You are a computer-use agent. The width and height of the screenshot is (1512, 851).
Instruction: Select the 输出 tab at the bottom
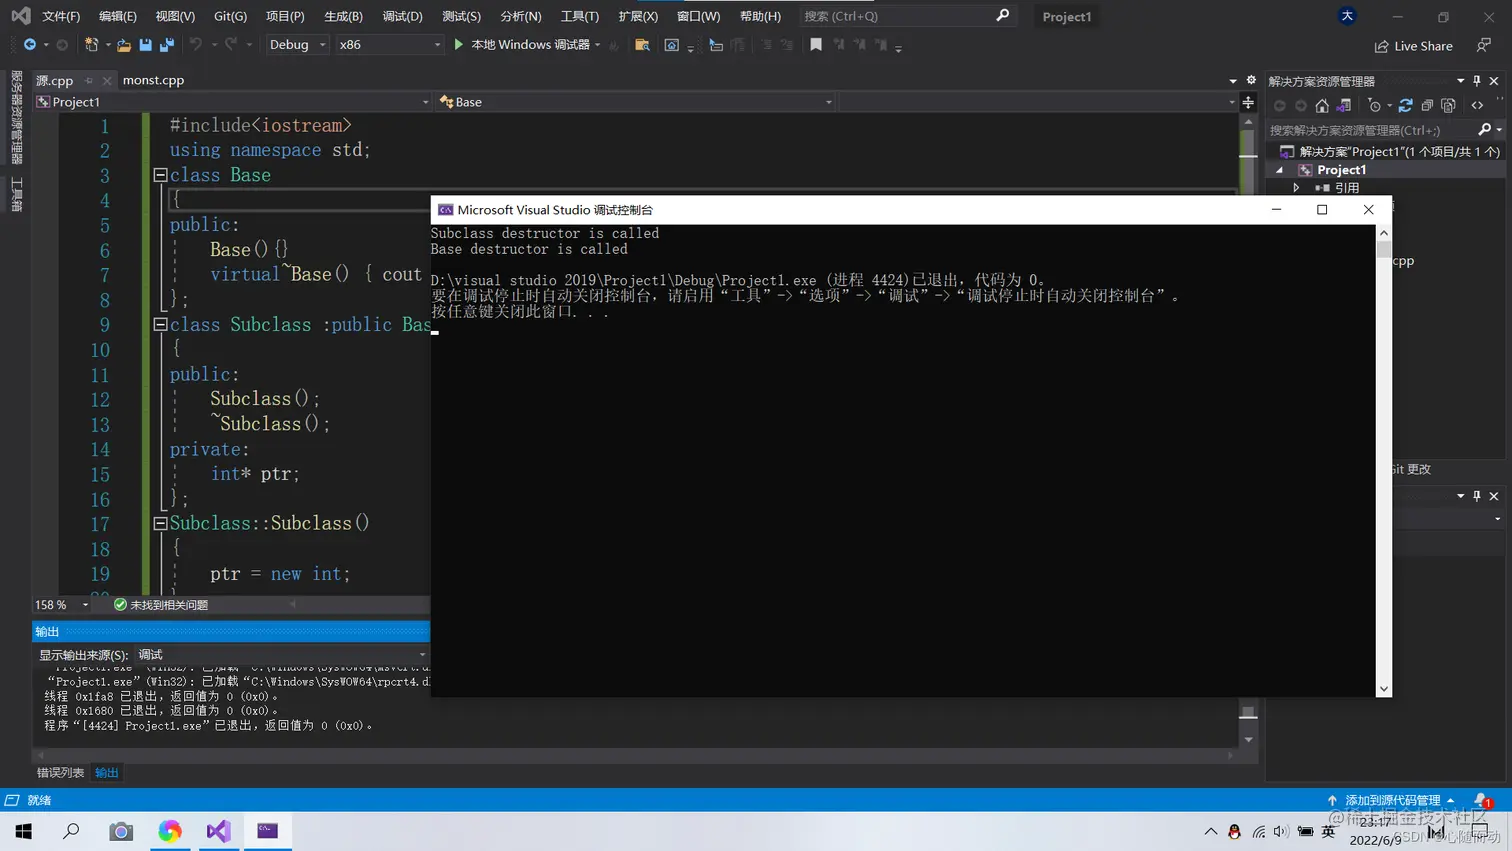pyautogui.click(x=107, y=772)
